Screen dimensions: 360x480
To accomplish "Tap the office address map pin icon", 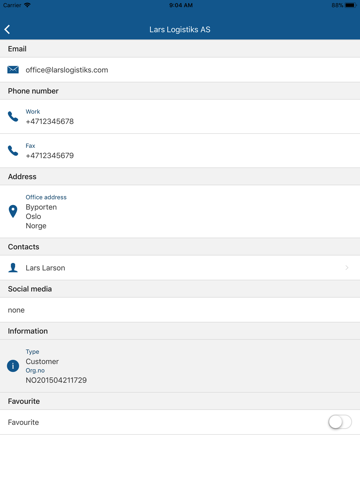I will 13,211.
